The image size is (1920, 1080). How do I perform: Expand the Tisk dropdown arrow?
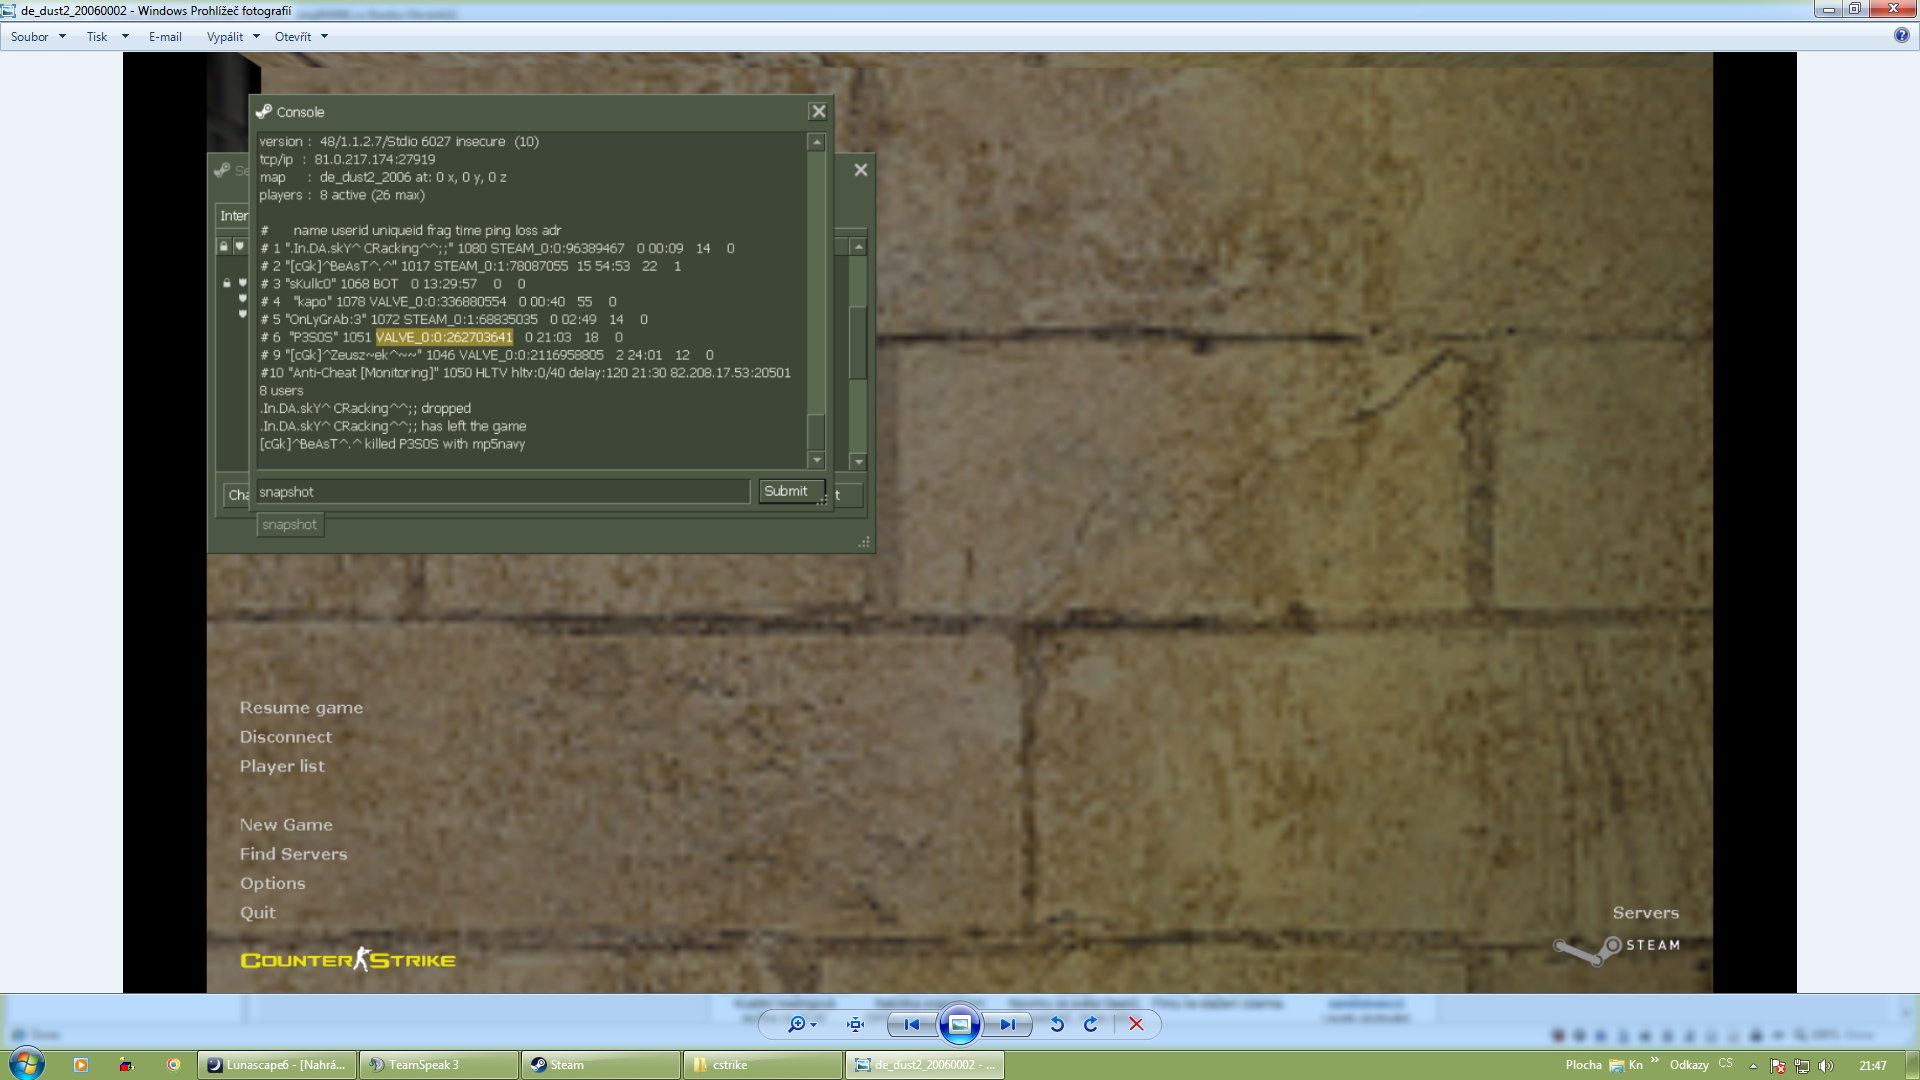tap(125, 37)
